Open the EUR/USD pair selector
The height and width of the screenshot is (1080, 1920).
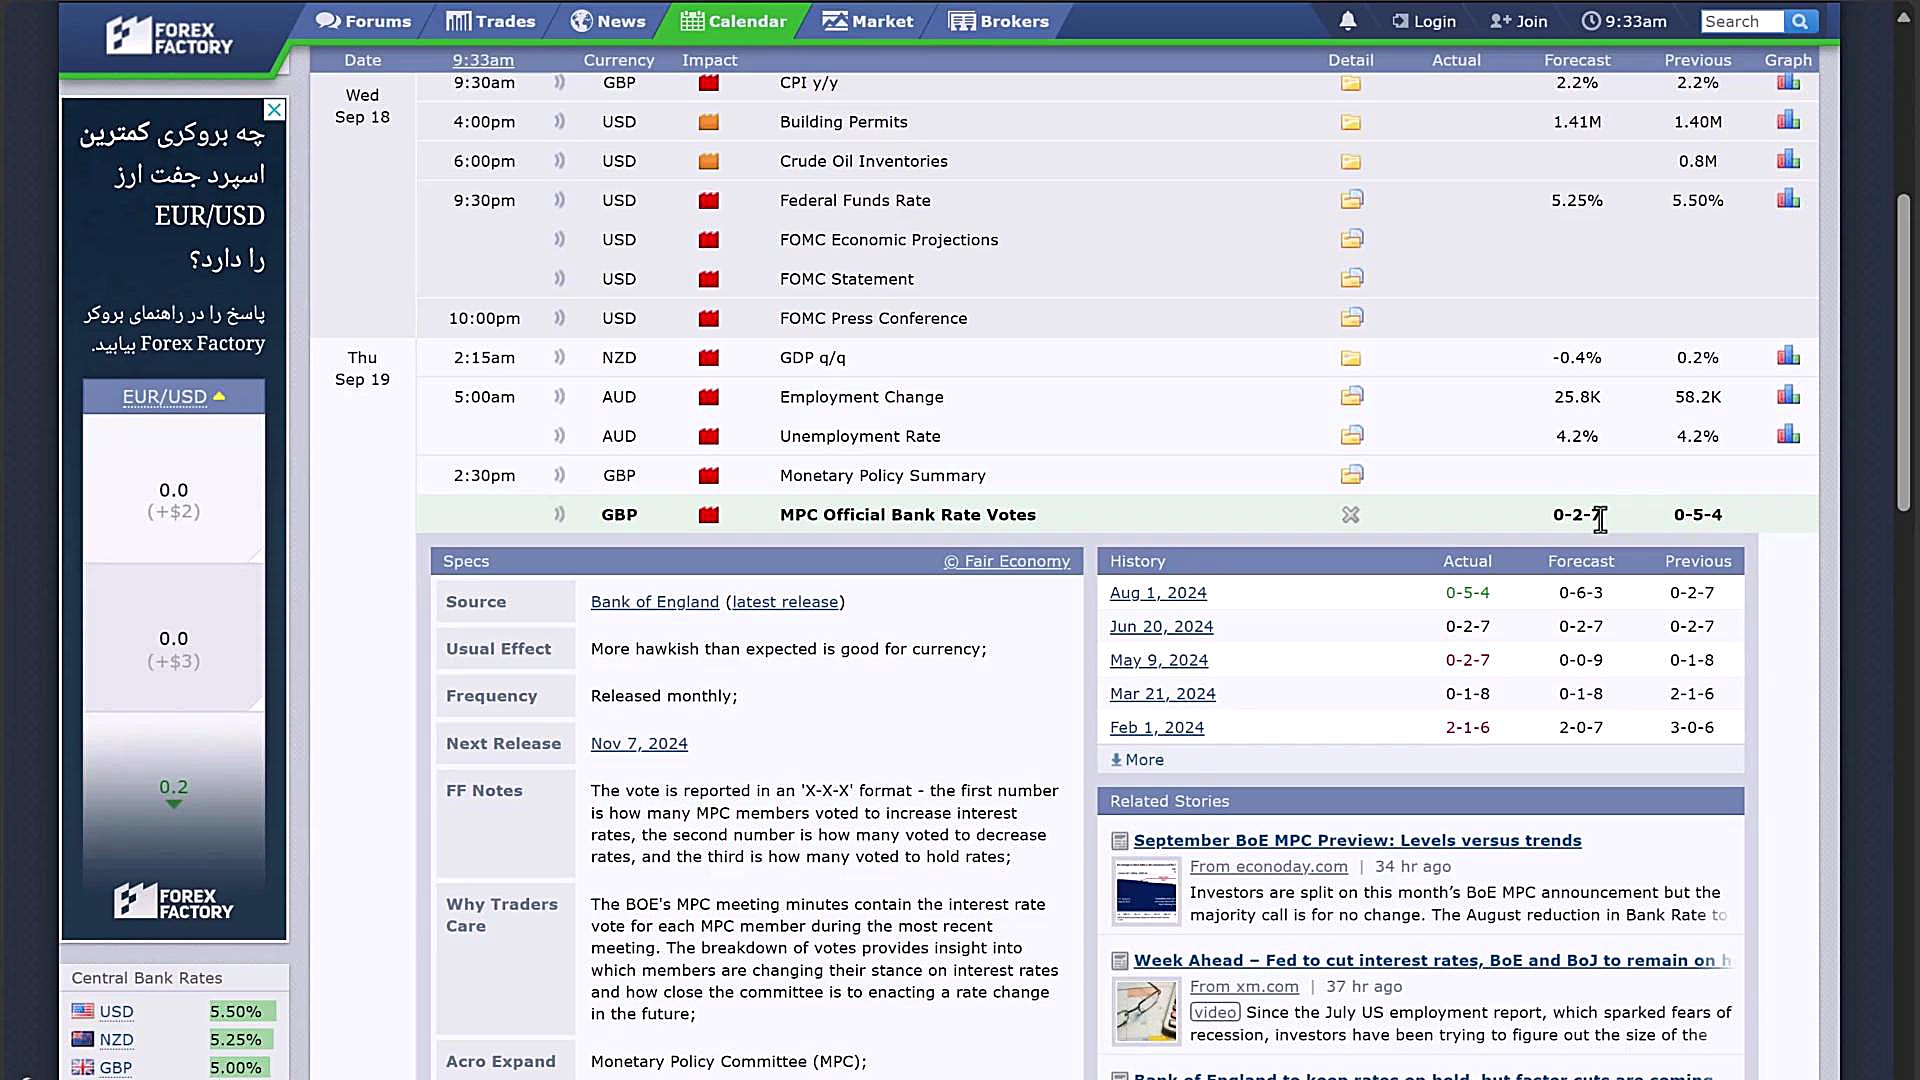[174, 397]
